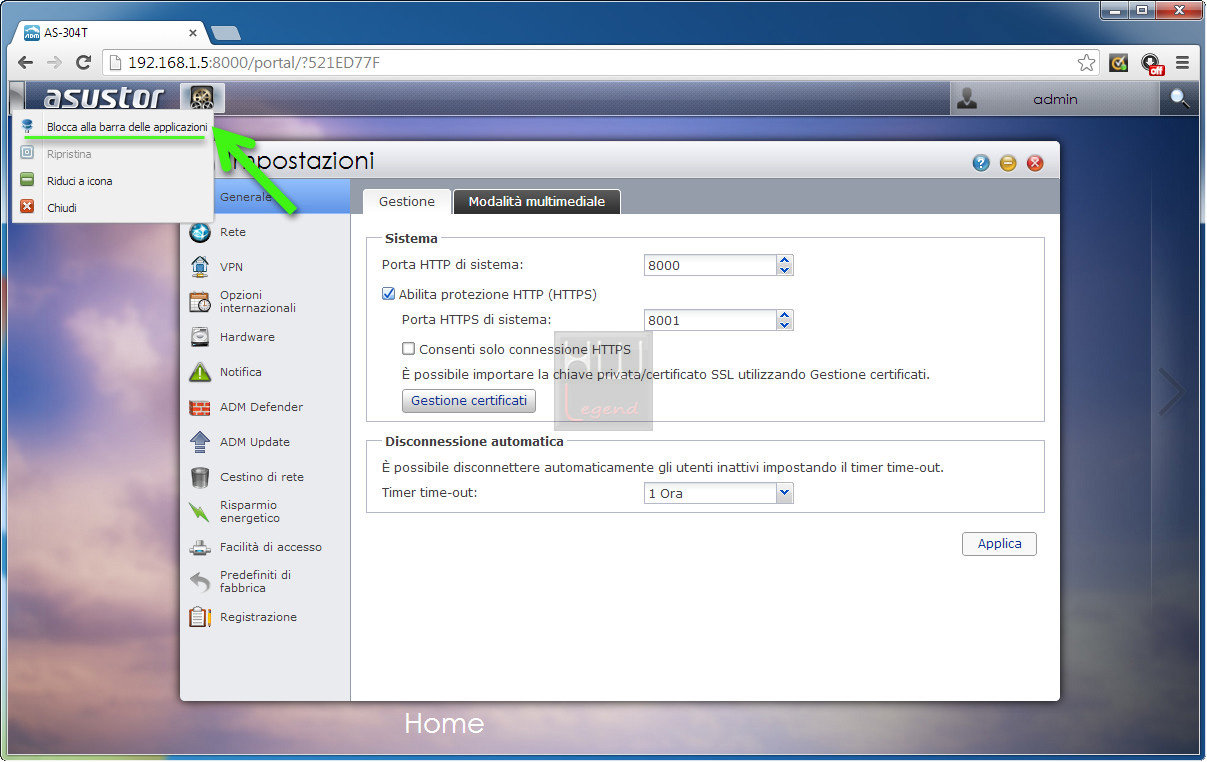Click the ADM Update arrow icon

click(x=200, y=442)
